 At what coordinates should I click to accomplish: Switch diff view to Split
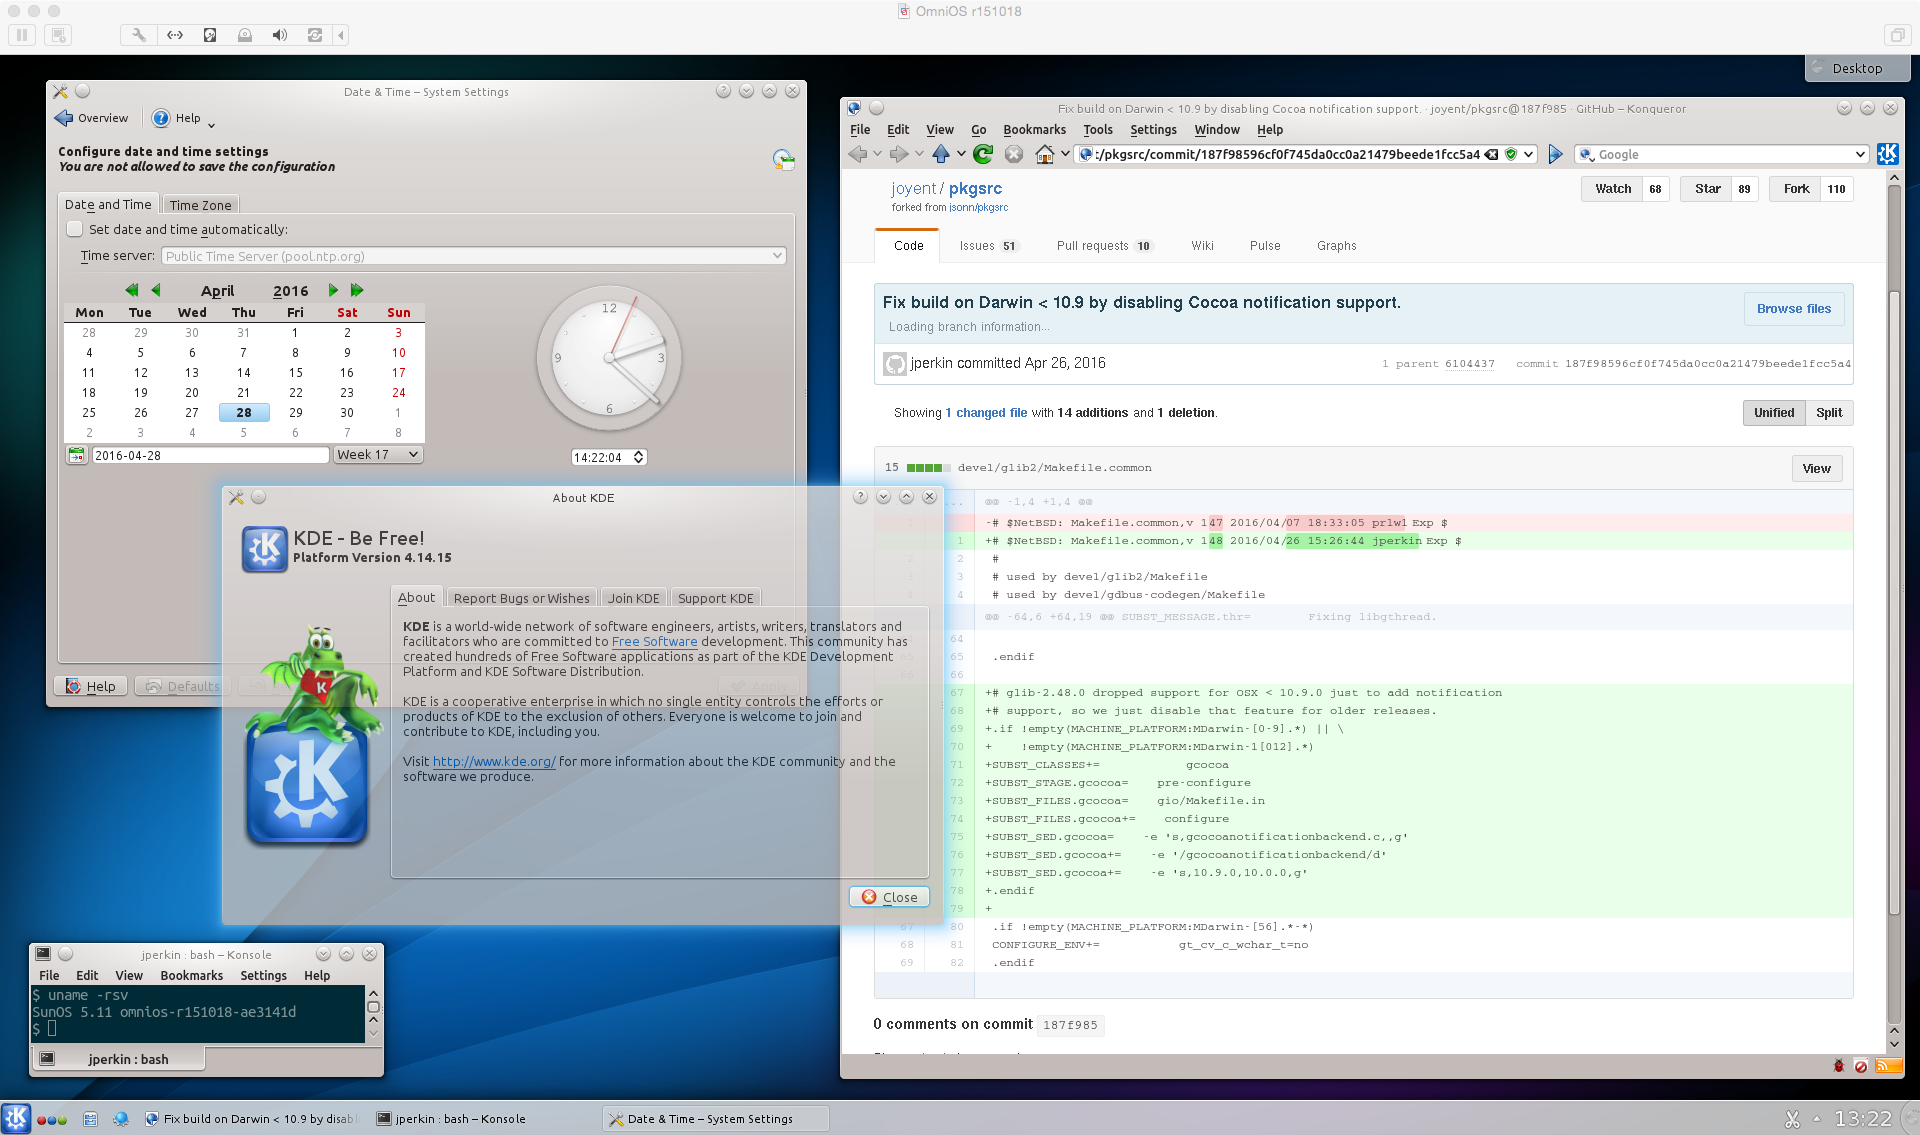click(x=1828, y=413)
